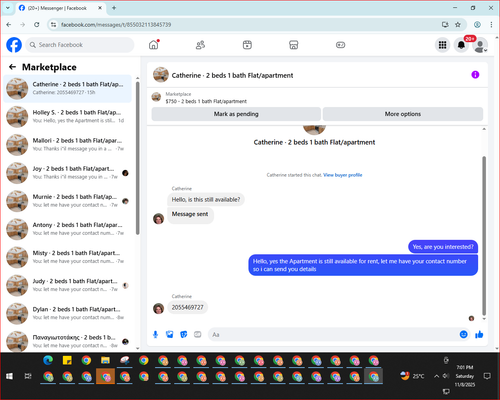500x400 pixels.
Task: Go back with the browser back arrow
Action: (x=9, y=25)
